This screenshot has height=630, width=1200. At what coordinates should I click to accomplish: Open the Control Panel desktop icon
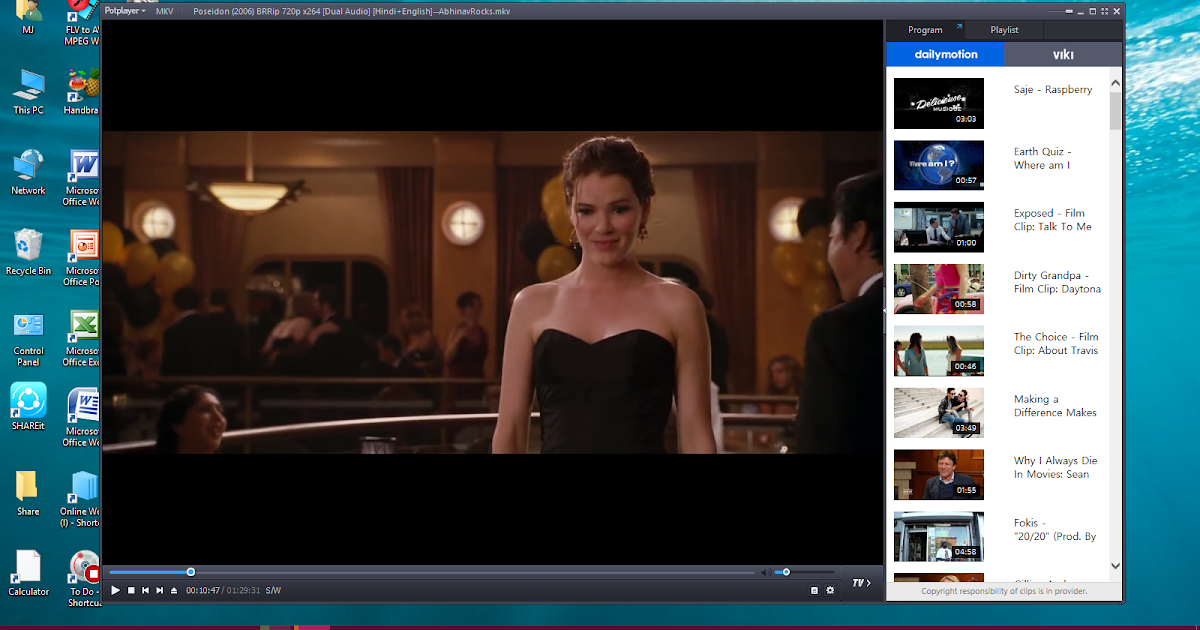pyautogui.click(x=28, y=339)
